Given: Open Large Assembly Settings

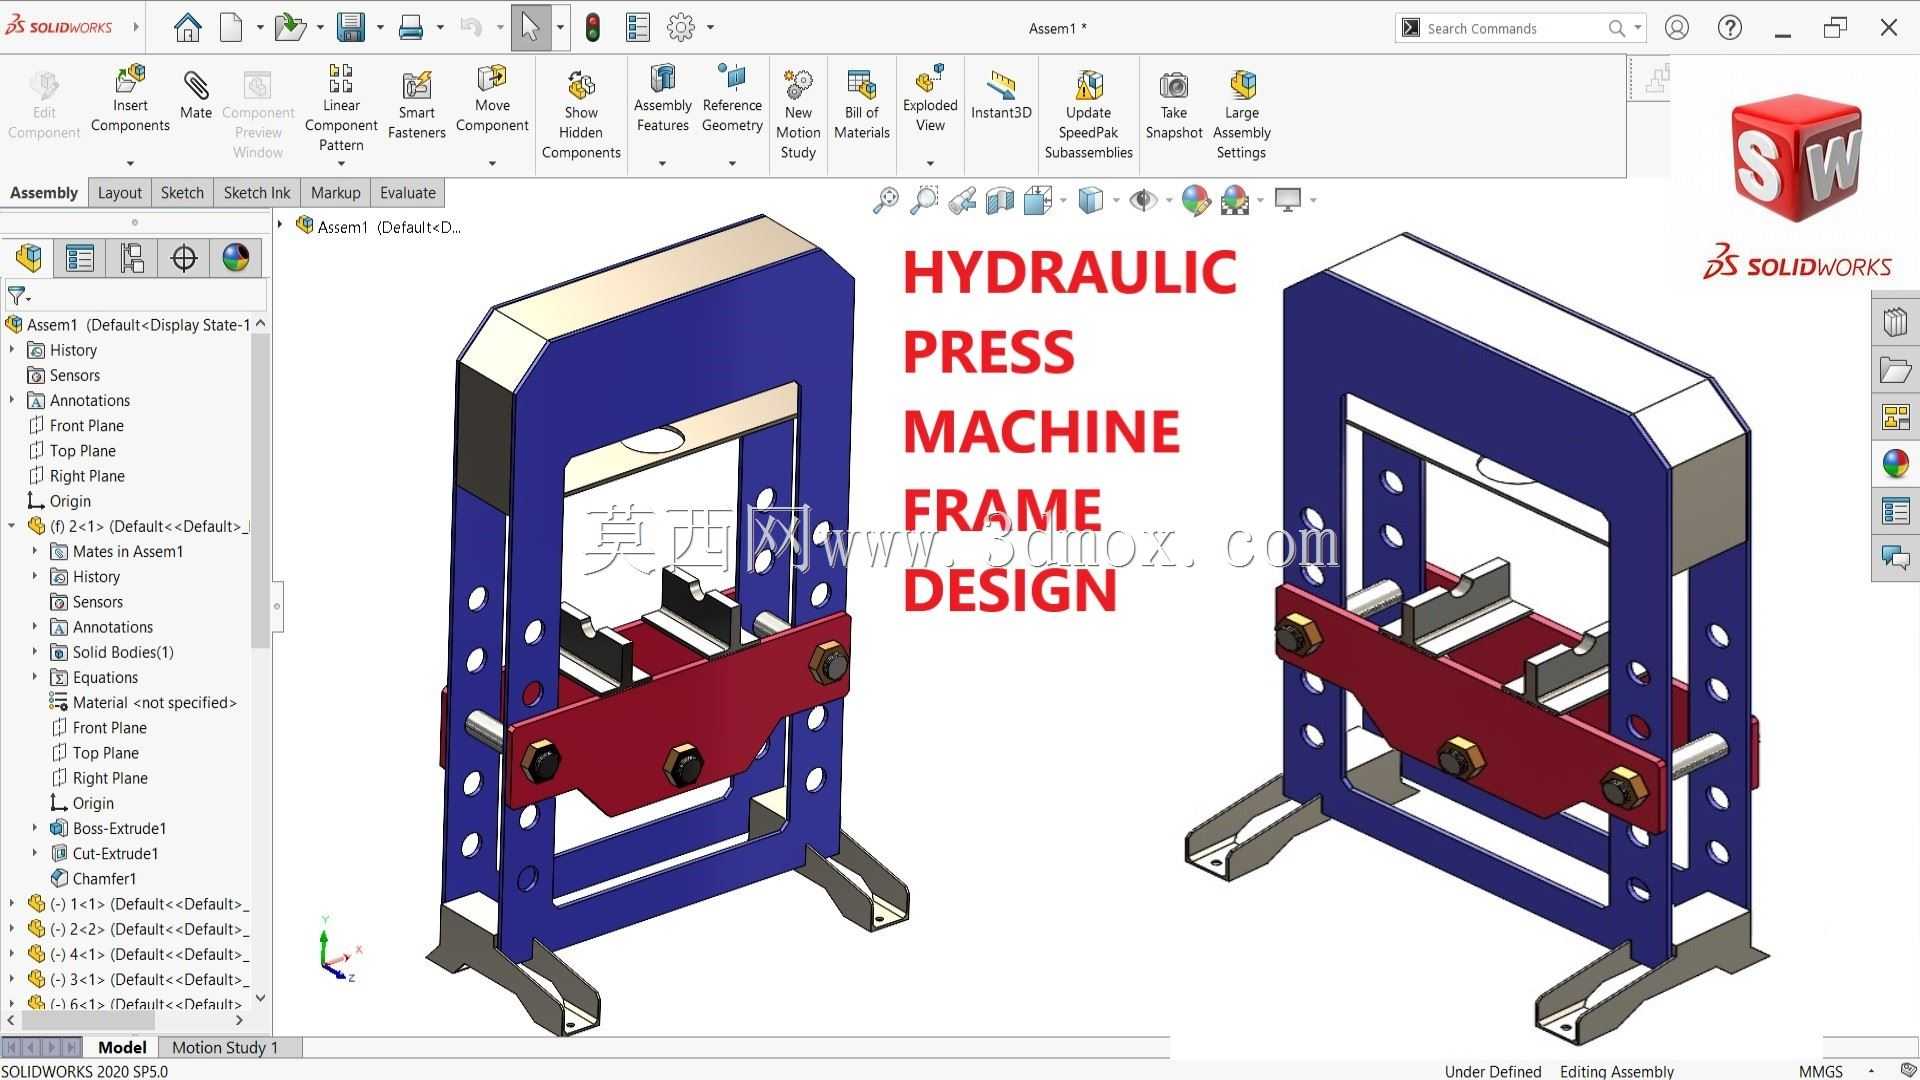Looking at the screenshot, I should [1242, 115].
